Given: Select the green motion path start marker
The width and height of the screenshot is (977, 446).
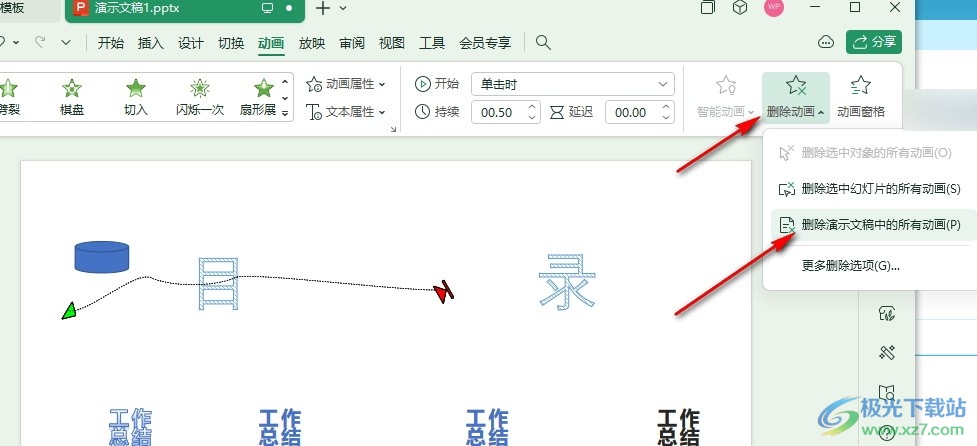Looking at the screenshot, I should coord(69,310).
